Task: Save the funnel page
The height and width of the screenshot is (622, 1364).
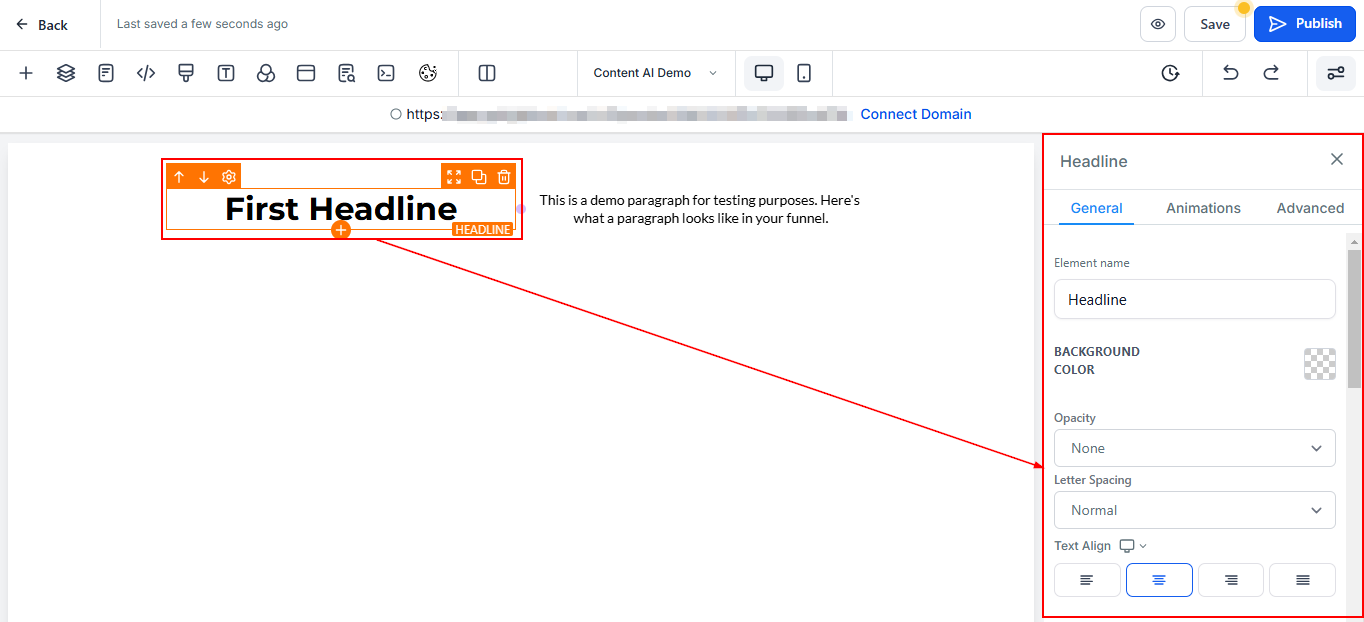Action: click(x=1215, y=24)
